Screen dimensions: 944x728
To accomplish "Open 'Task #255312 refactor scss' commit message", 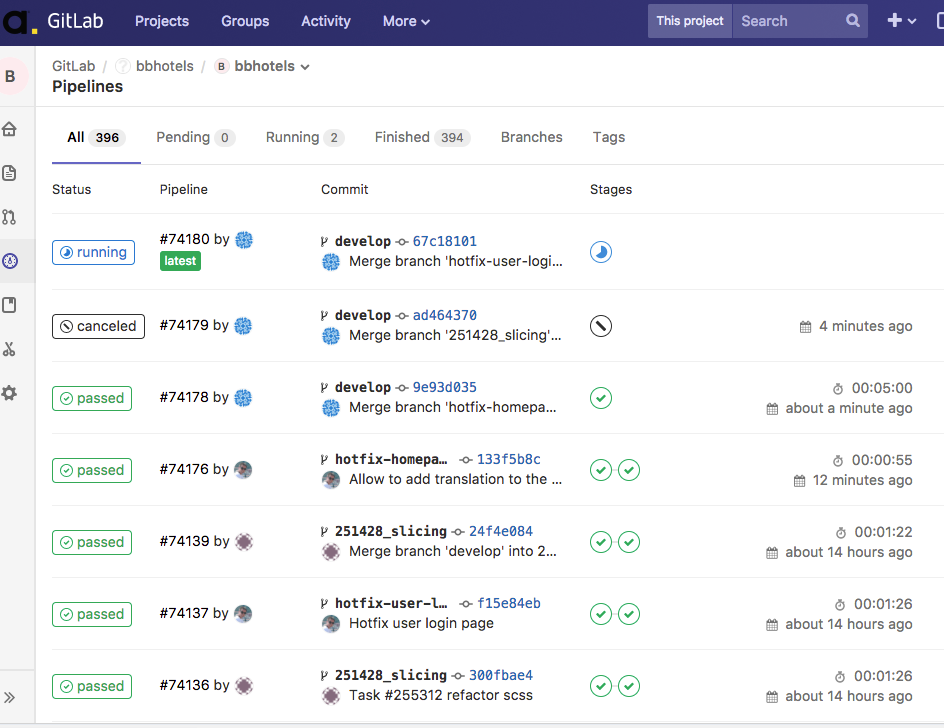I will [441, 695].
